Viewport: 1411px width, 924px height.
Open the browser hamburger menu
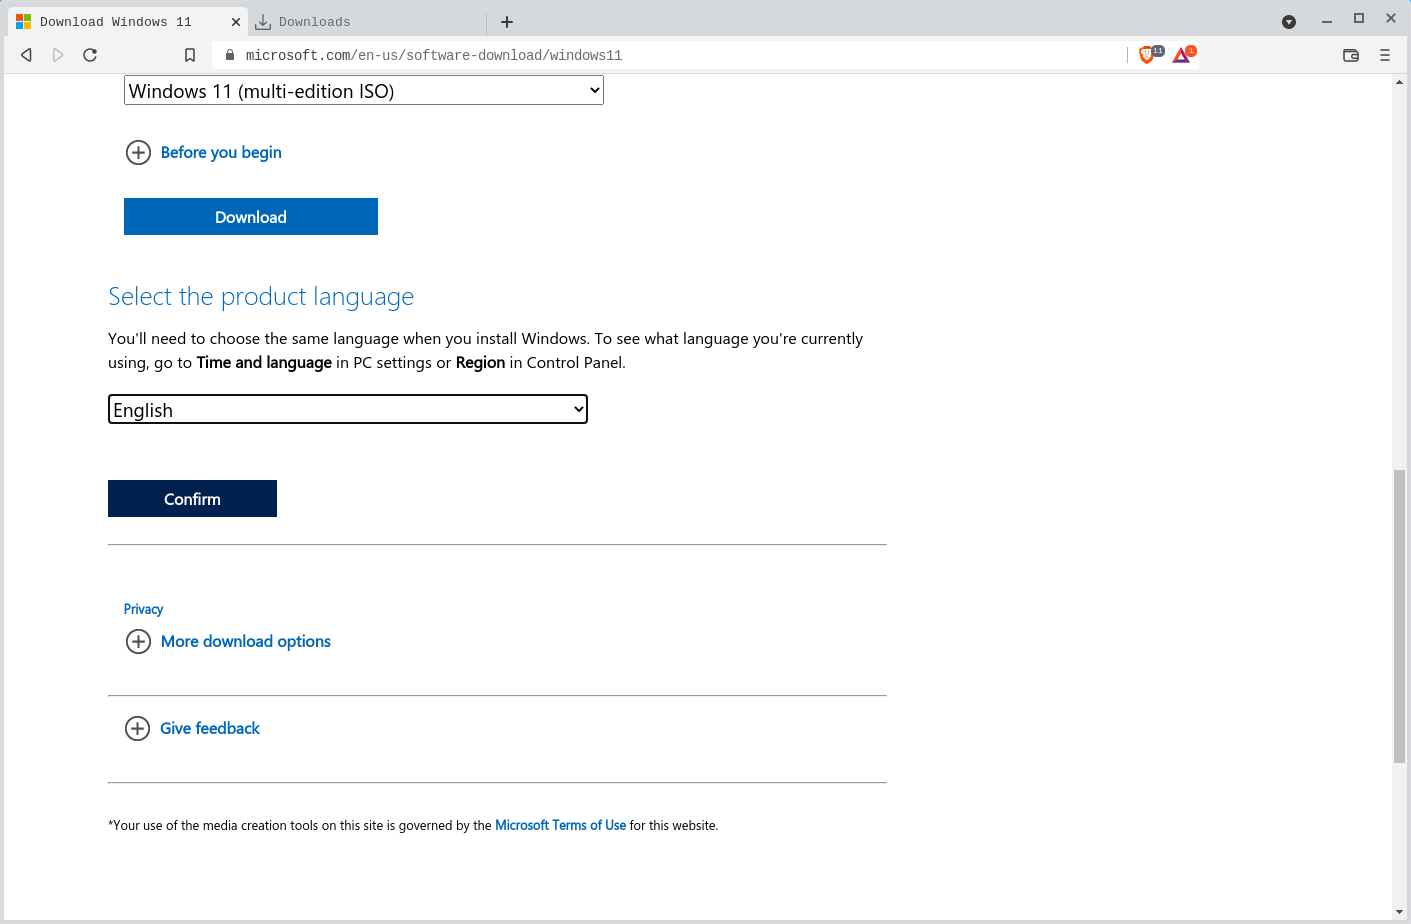1385,55
